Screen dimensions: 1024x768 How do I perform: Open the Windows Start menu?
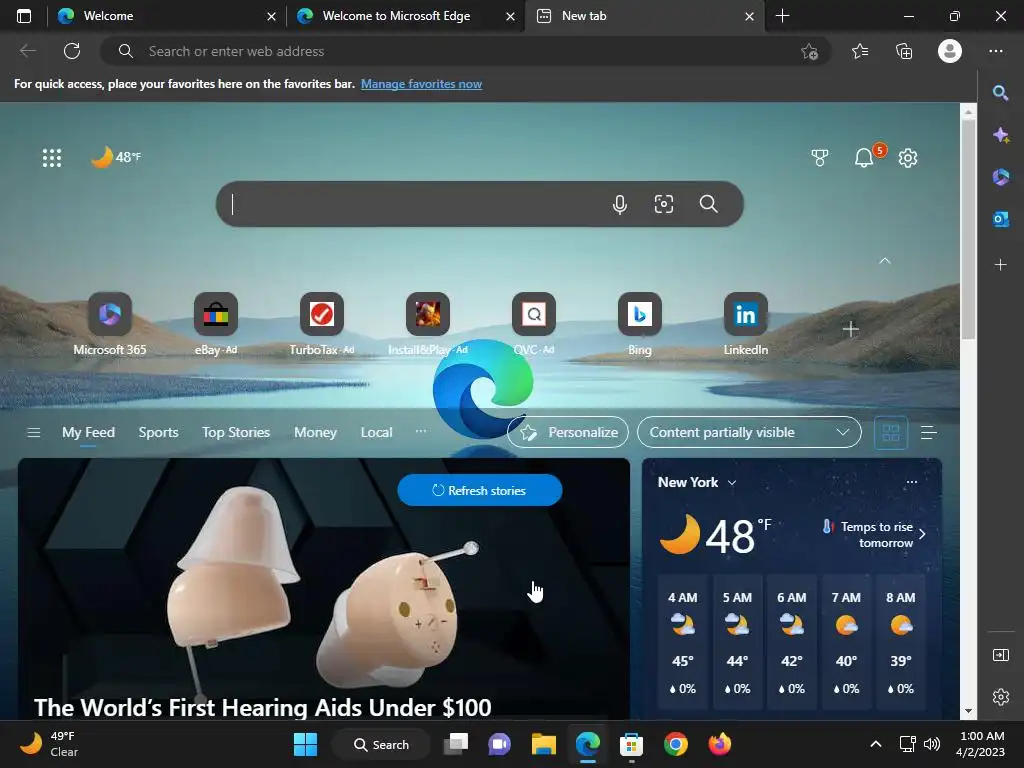coord(305,744)
